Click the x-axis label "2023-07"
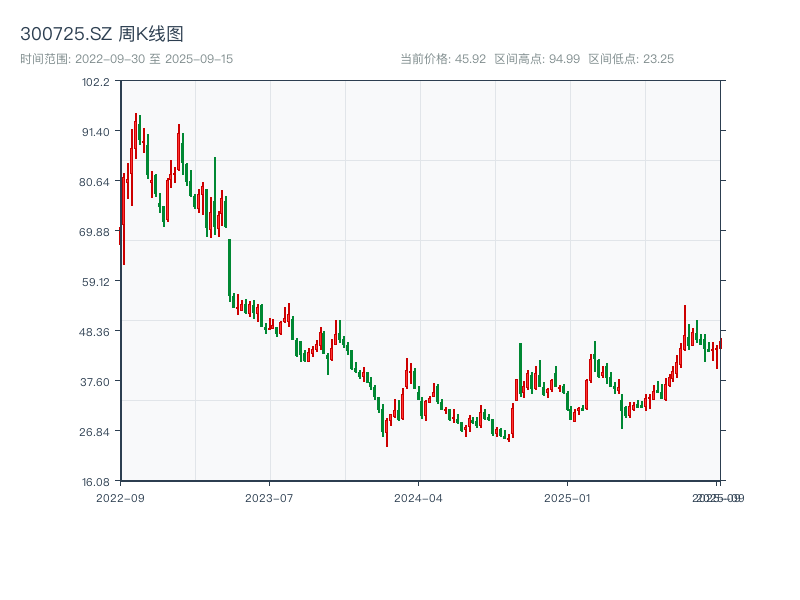 pyautogui.click(x=269, y=498)
